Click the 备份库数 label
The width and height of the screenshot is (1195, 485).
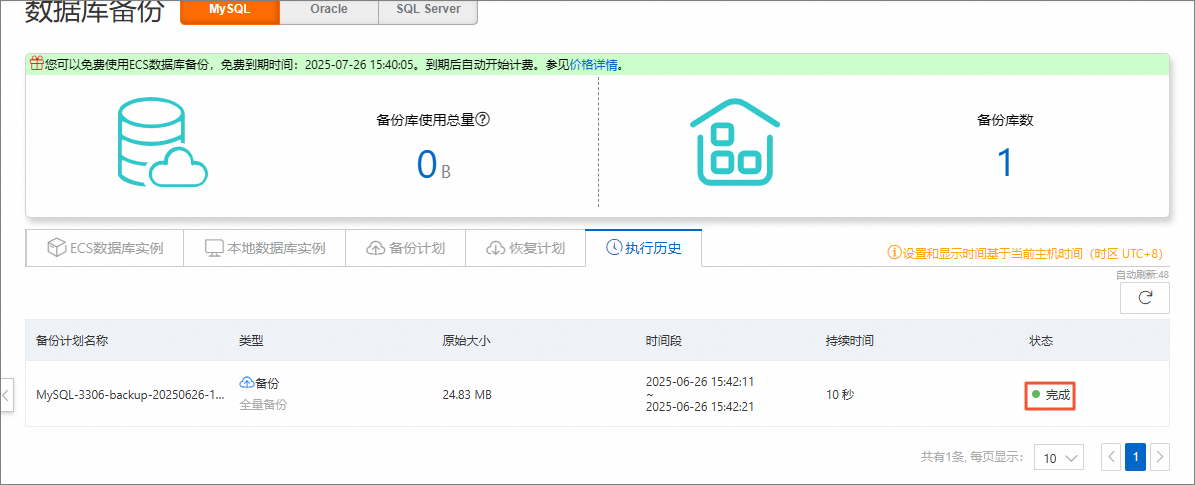pyautogui.click(x=1005, y=120)
